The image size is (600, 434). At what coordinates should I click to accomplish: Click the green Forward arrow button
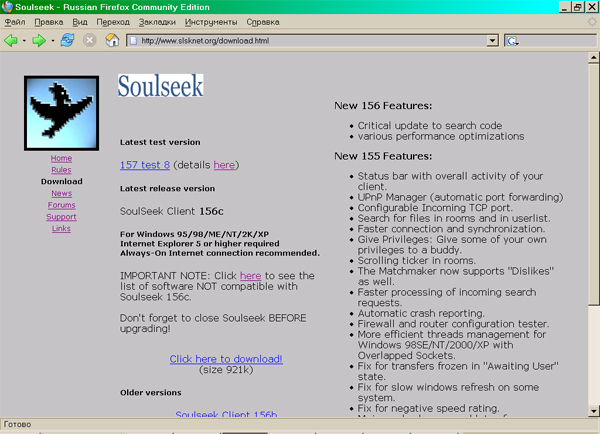point(39,40)
